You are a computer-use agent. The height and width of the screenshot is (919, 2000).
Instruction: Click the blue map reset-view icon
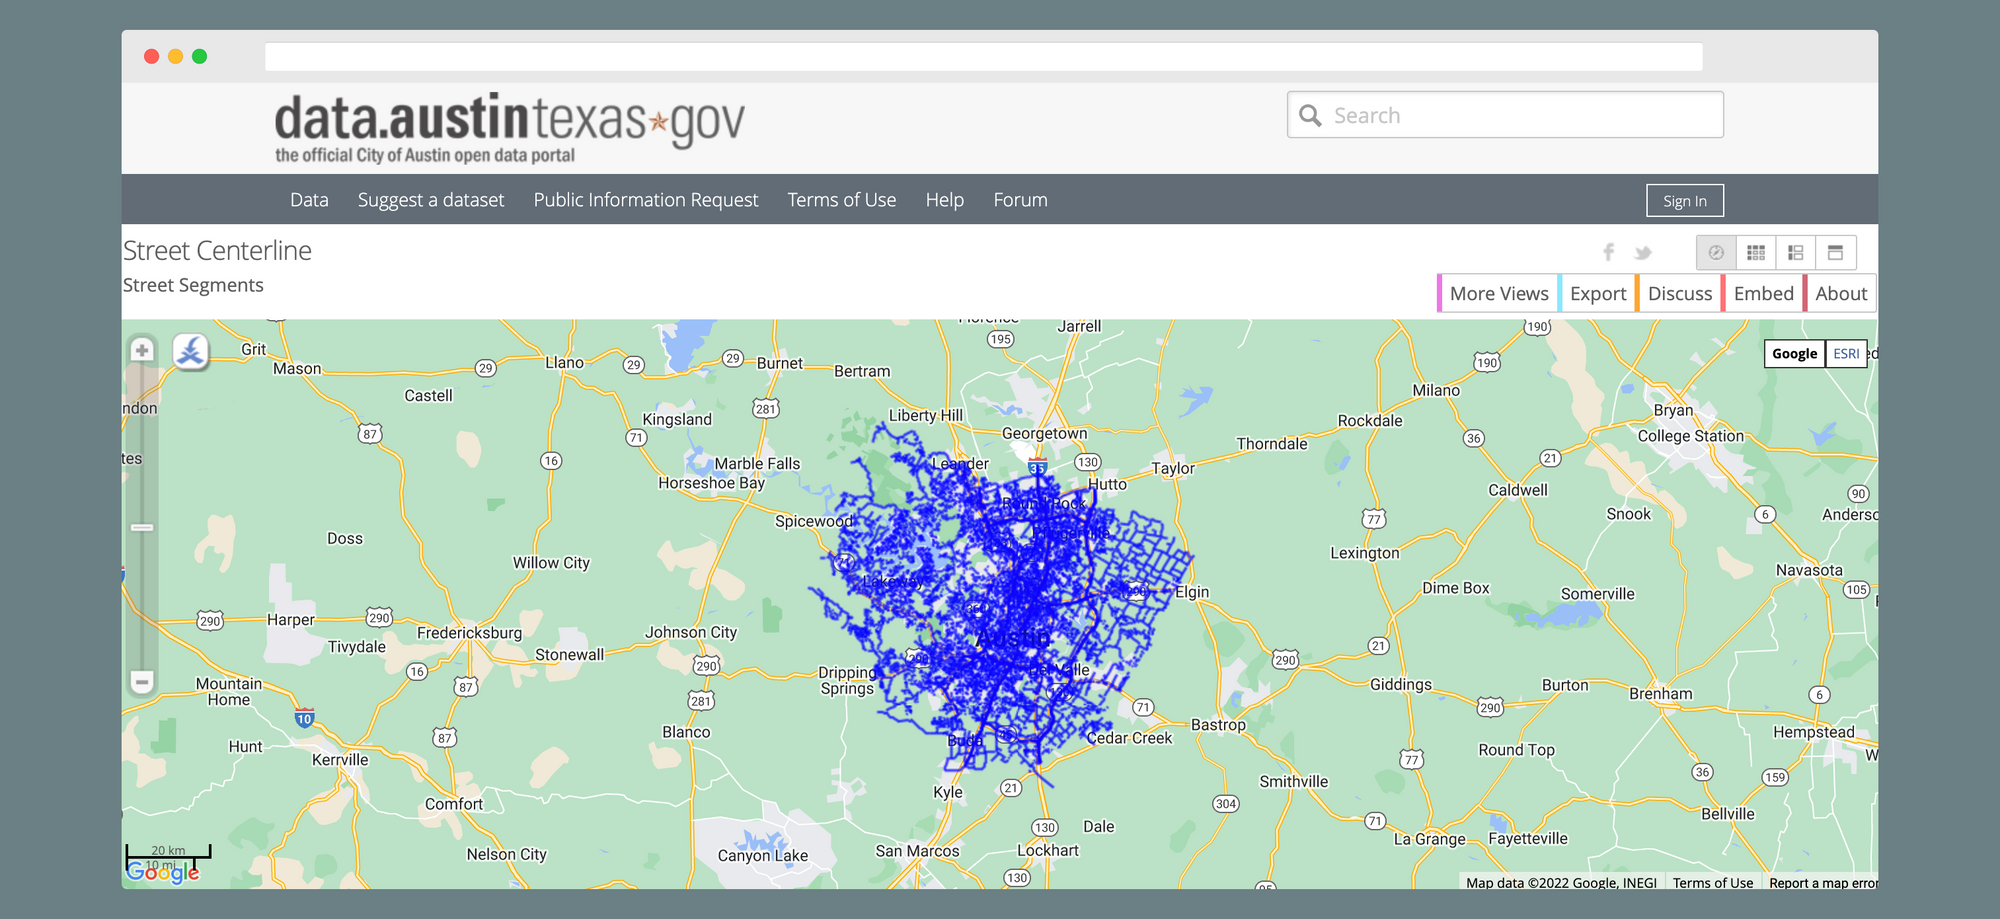[x=190, y=351]
